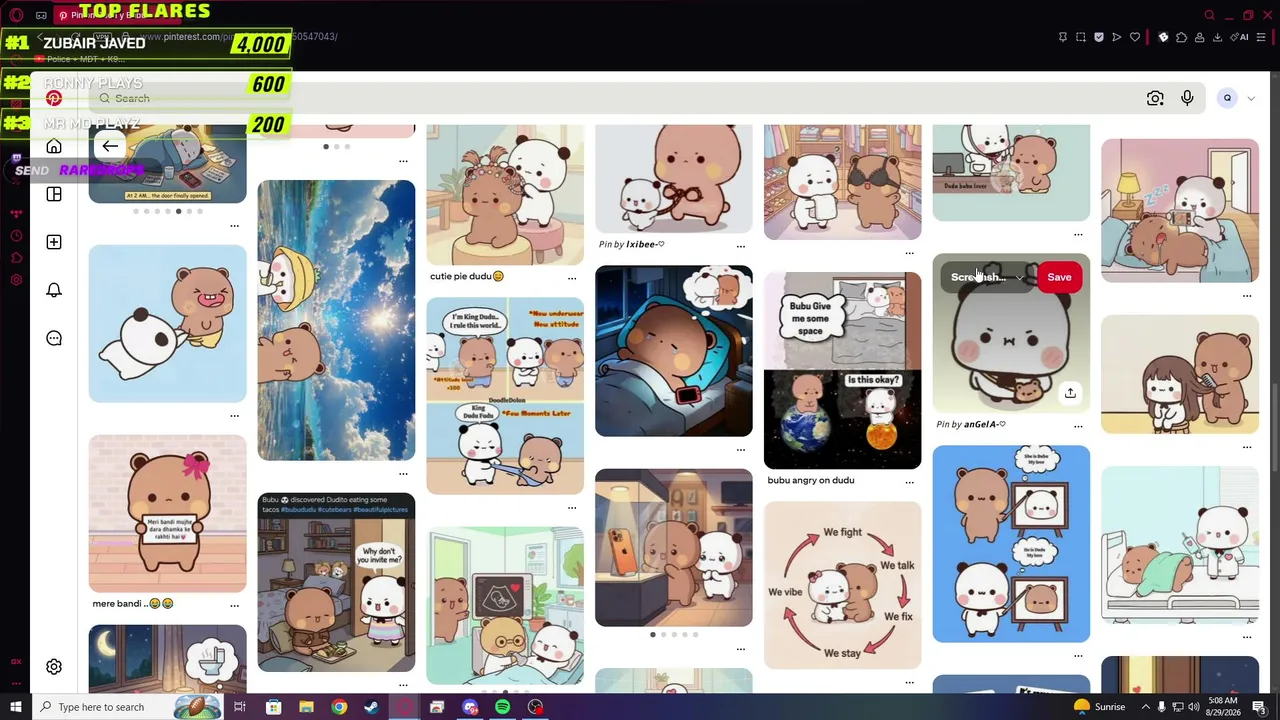Viewport: 1280px width, 720px height.
Task: Open more options for pin by anGelA
Action: point(1078,426)
